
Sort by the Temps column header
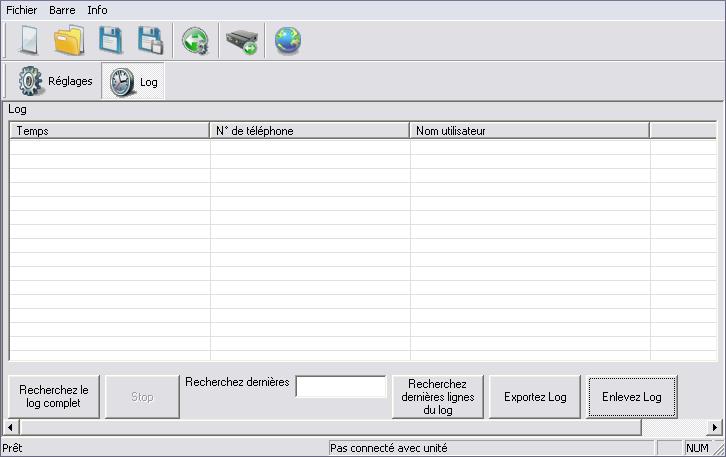pos(109,131)
